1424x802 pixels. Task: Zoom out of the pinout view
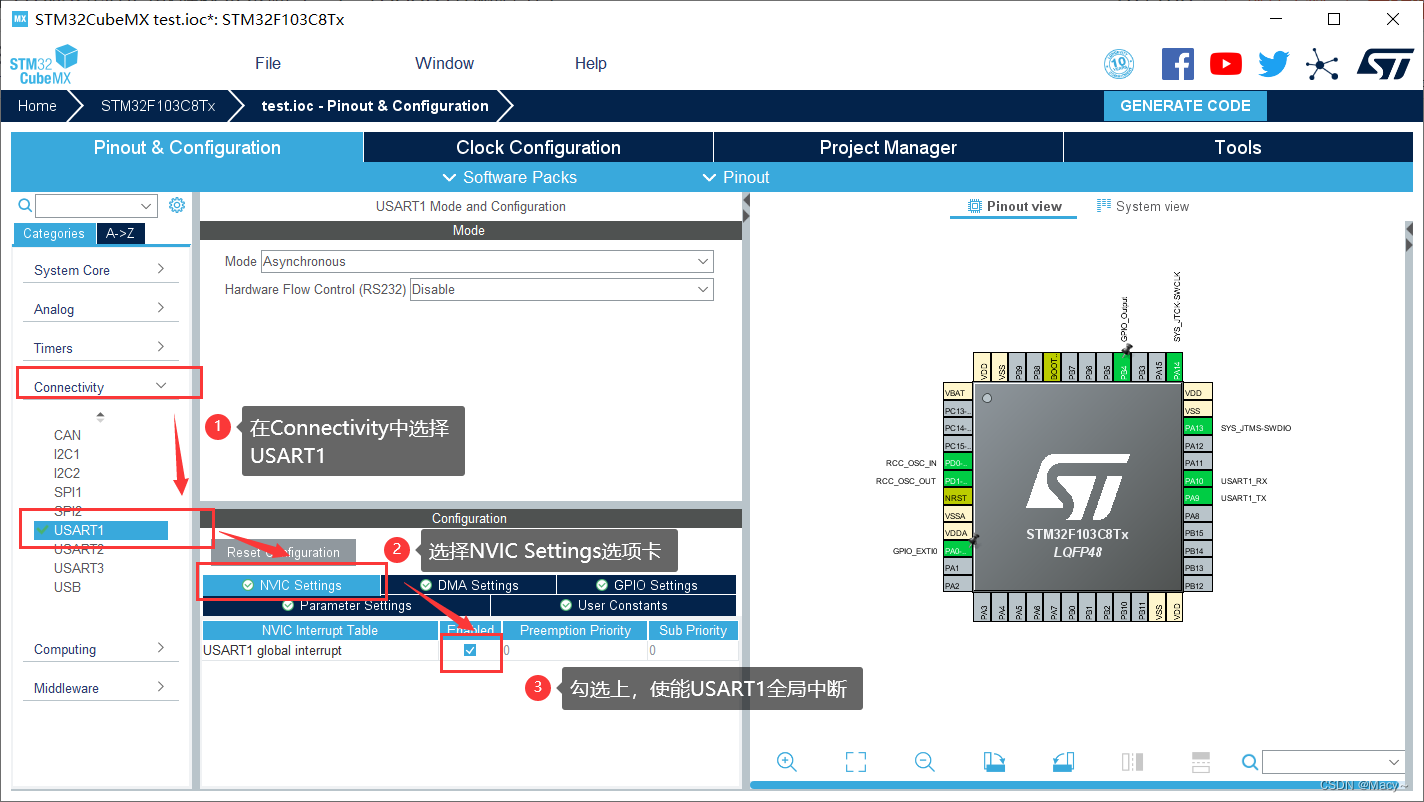tap(925, 762)
